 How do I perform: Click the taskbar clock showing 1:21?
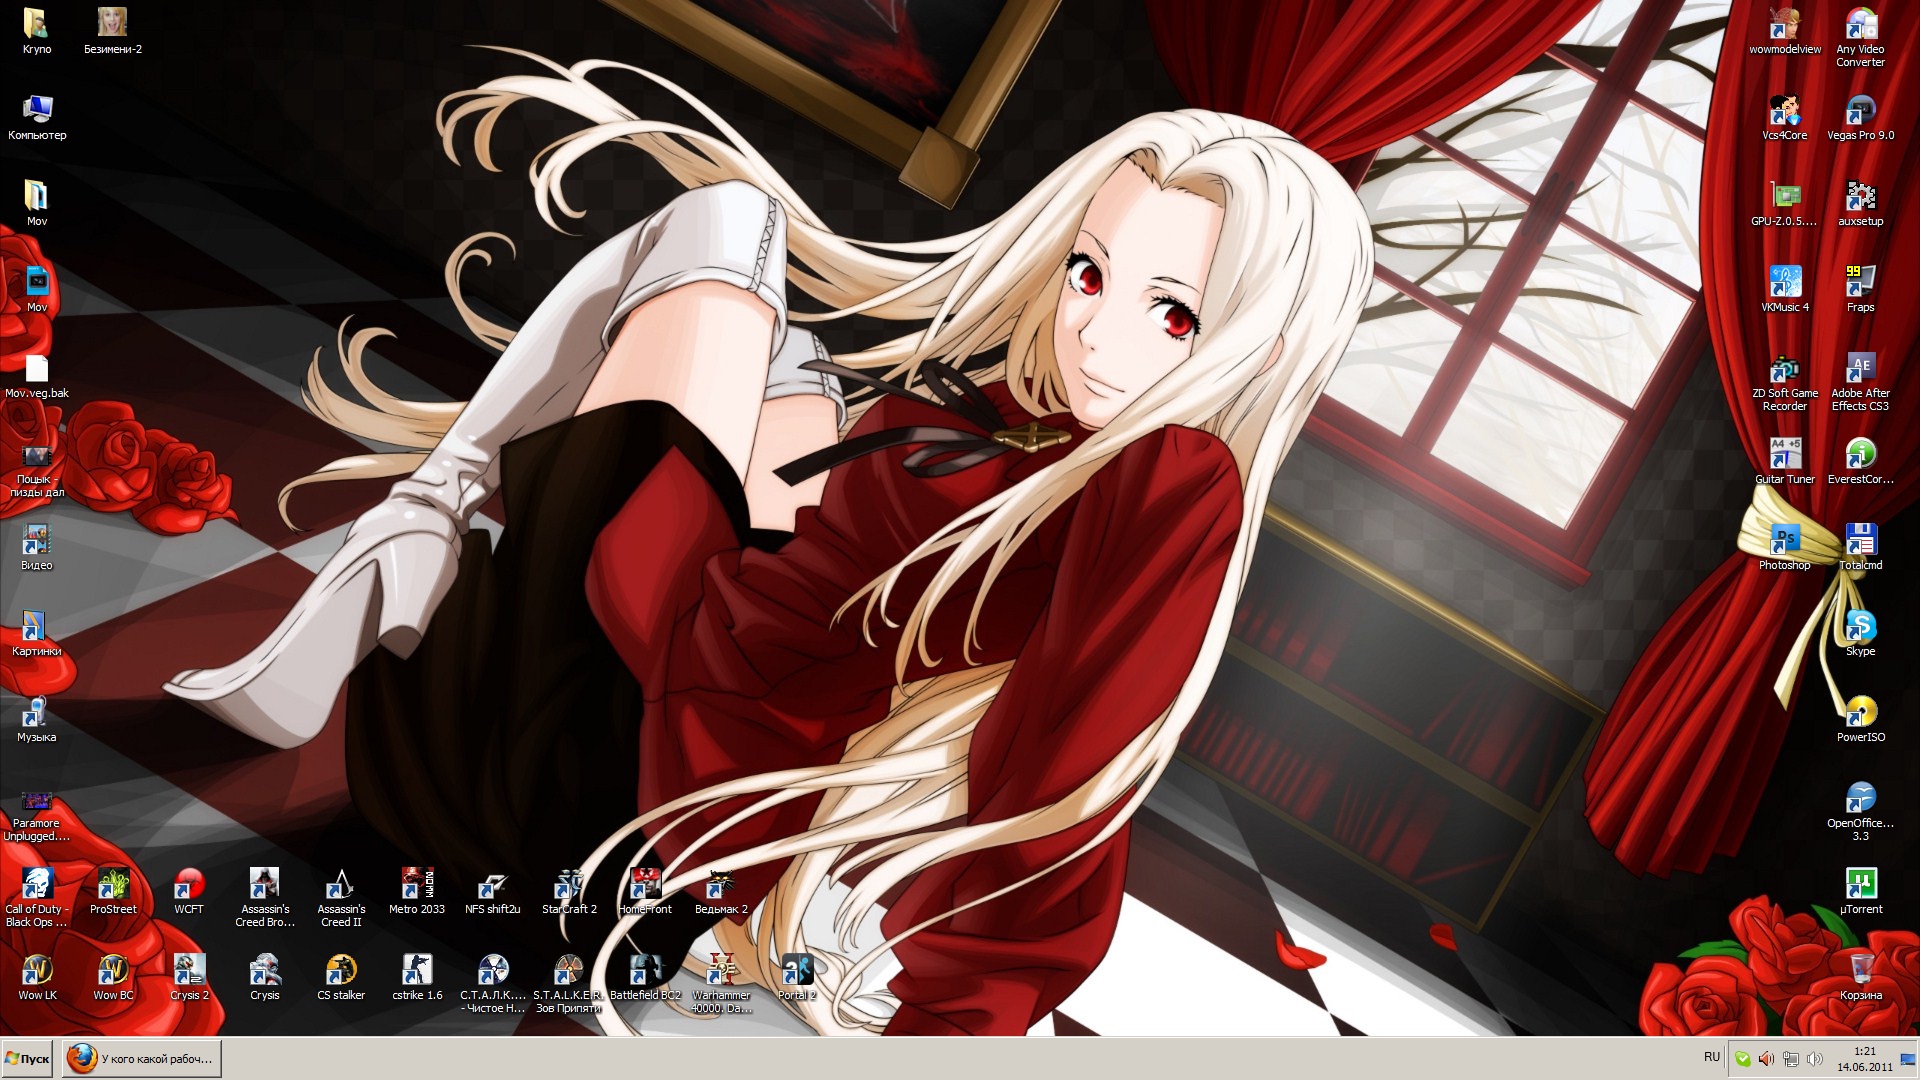pos(1864,1059)
